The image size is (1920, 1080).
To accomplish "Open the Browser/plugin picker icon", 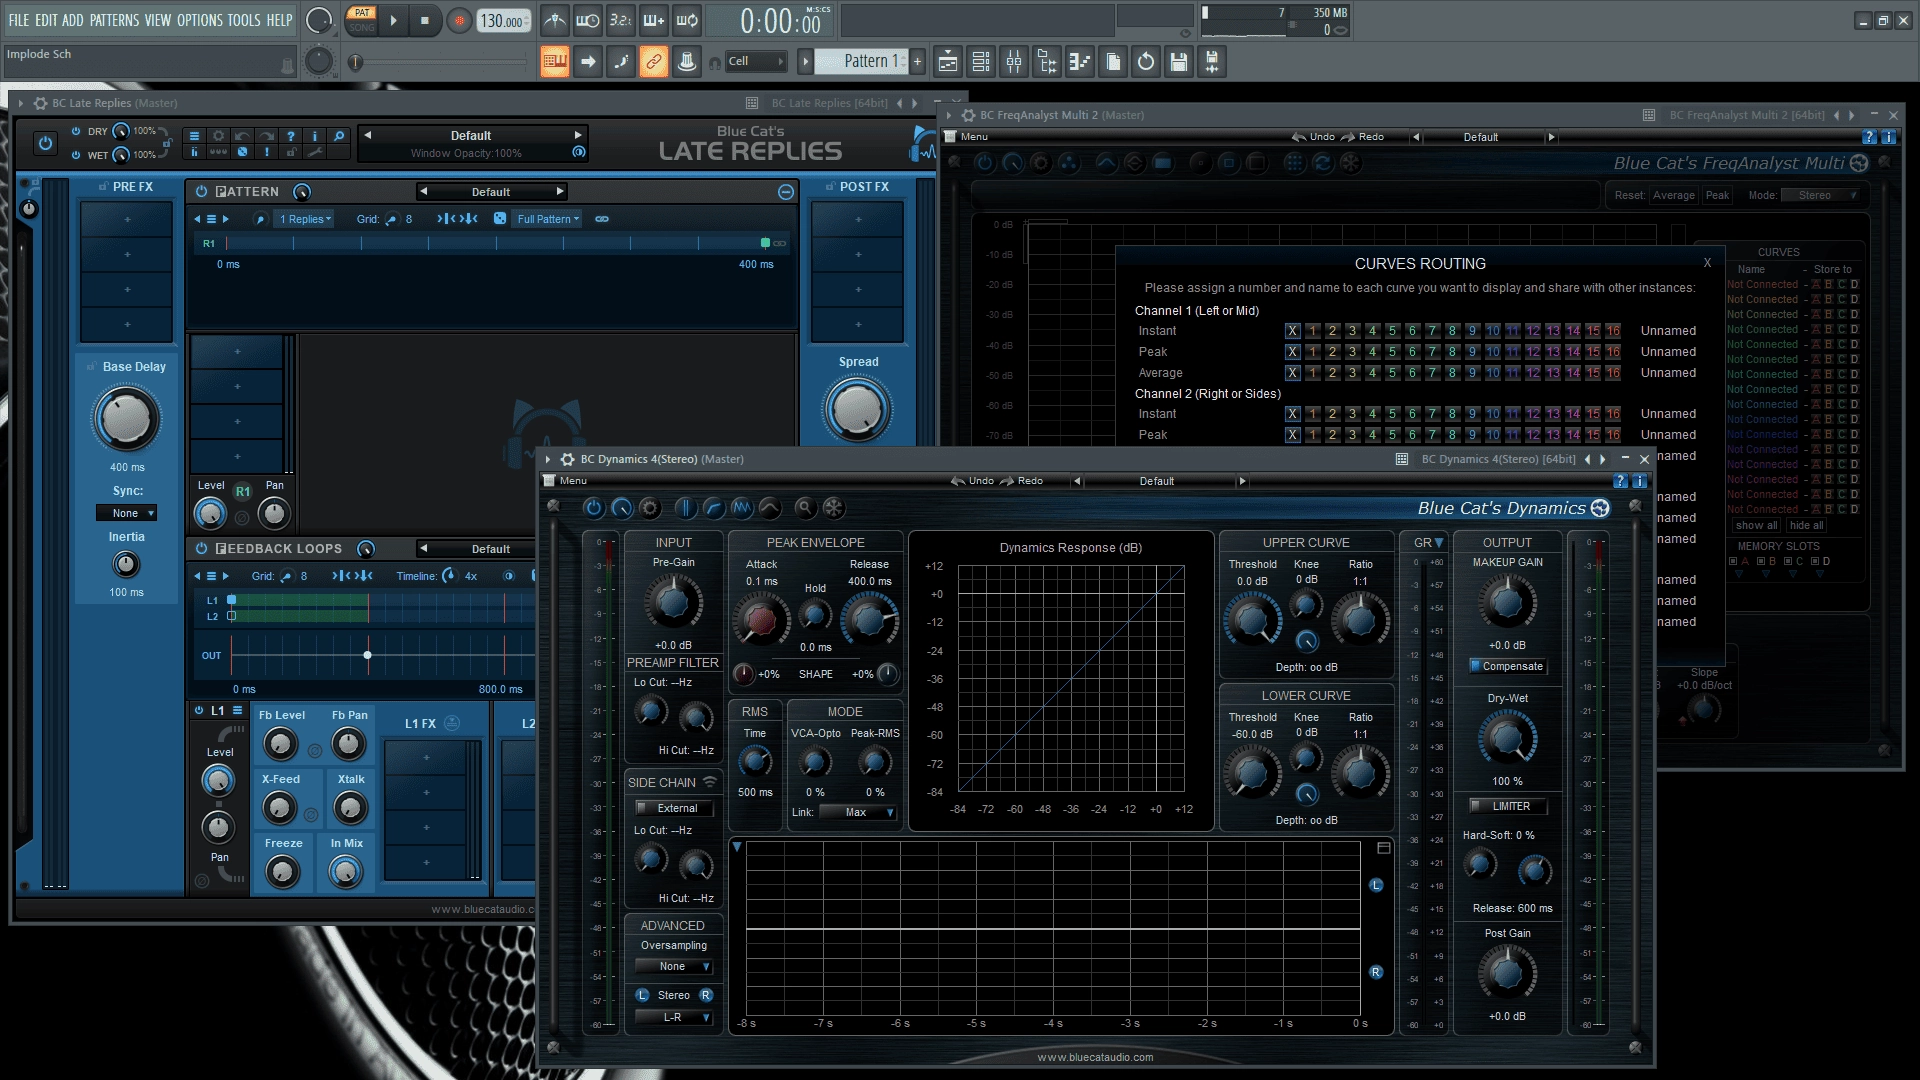I will (x=1047, y=62).
